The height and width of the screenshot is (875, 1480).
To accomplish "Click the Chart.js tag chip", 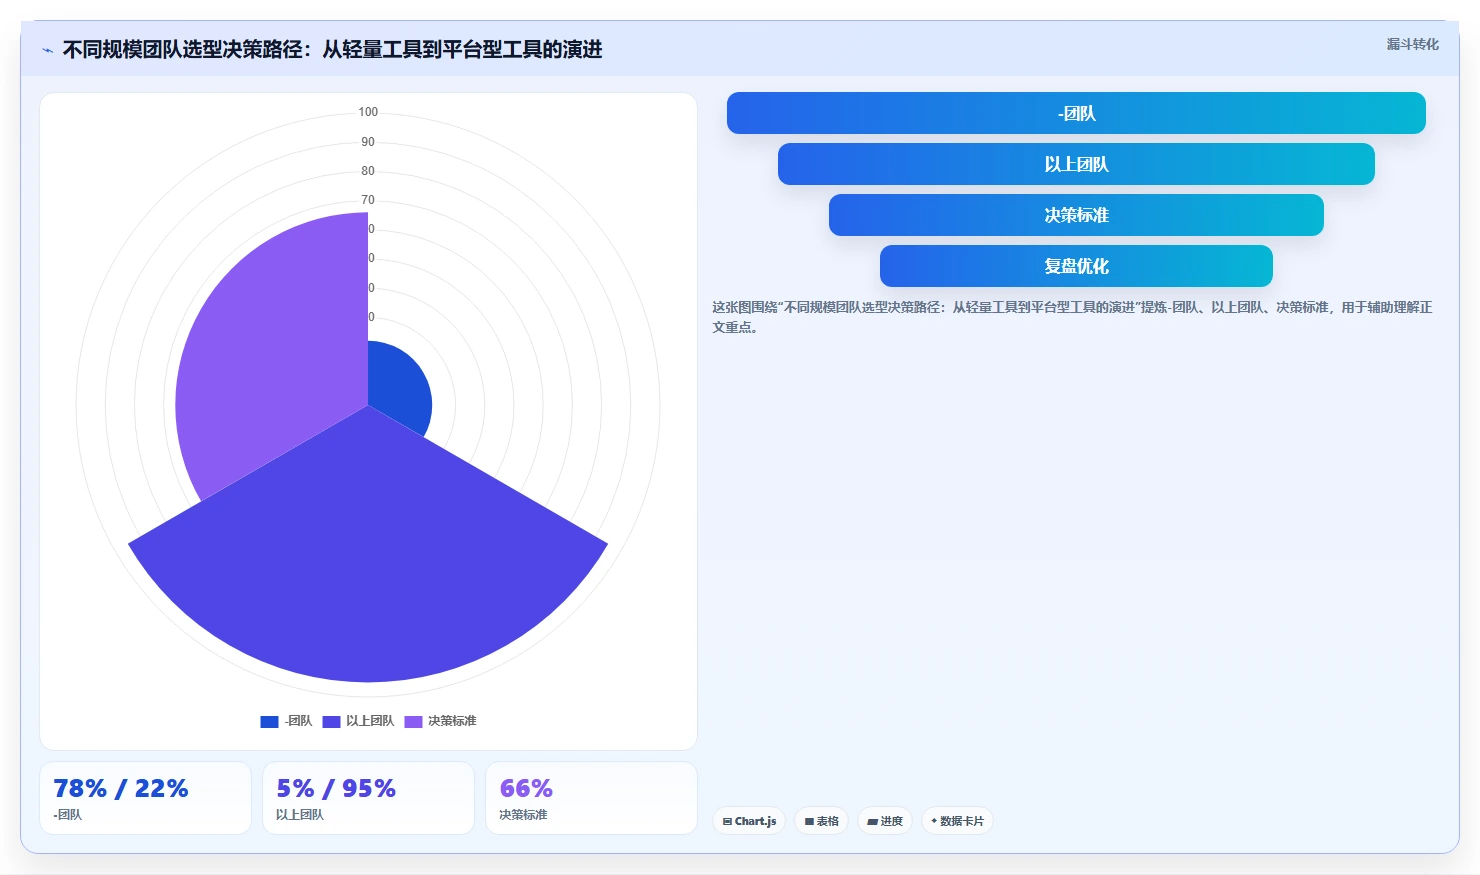I will pos(749,821).
